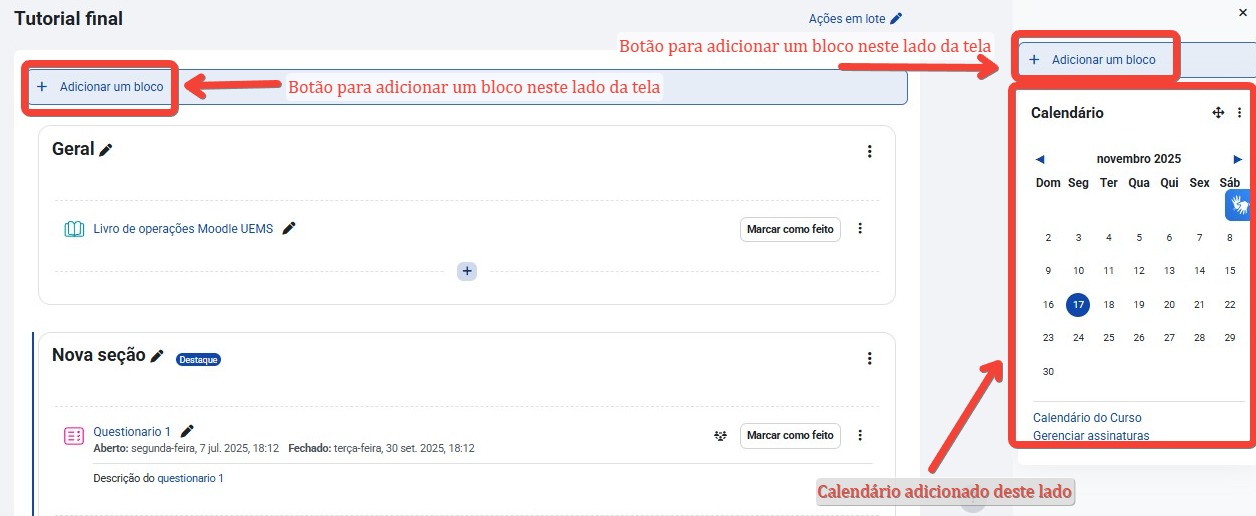This screenshot has height=516, width=1256.
Task: Click the book icon of Livro de operações
Action: (74, 229)
